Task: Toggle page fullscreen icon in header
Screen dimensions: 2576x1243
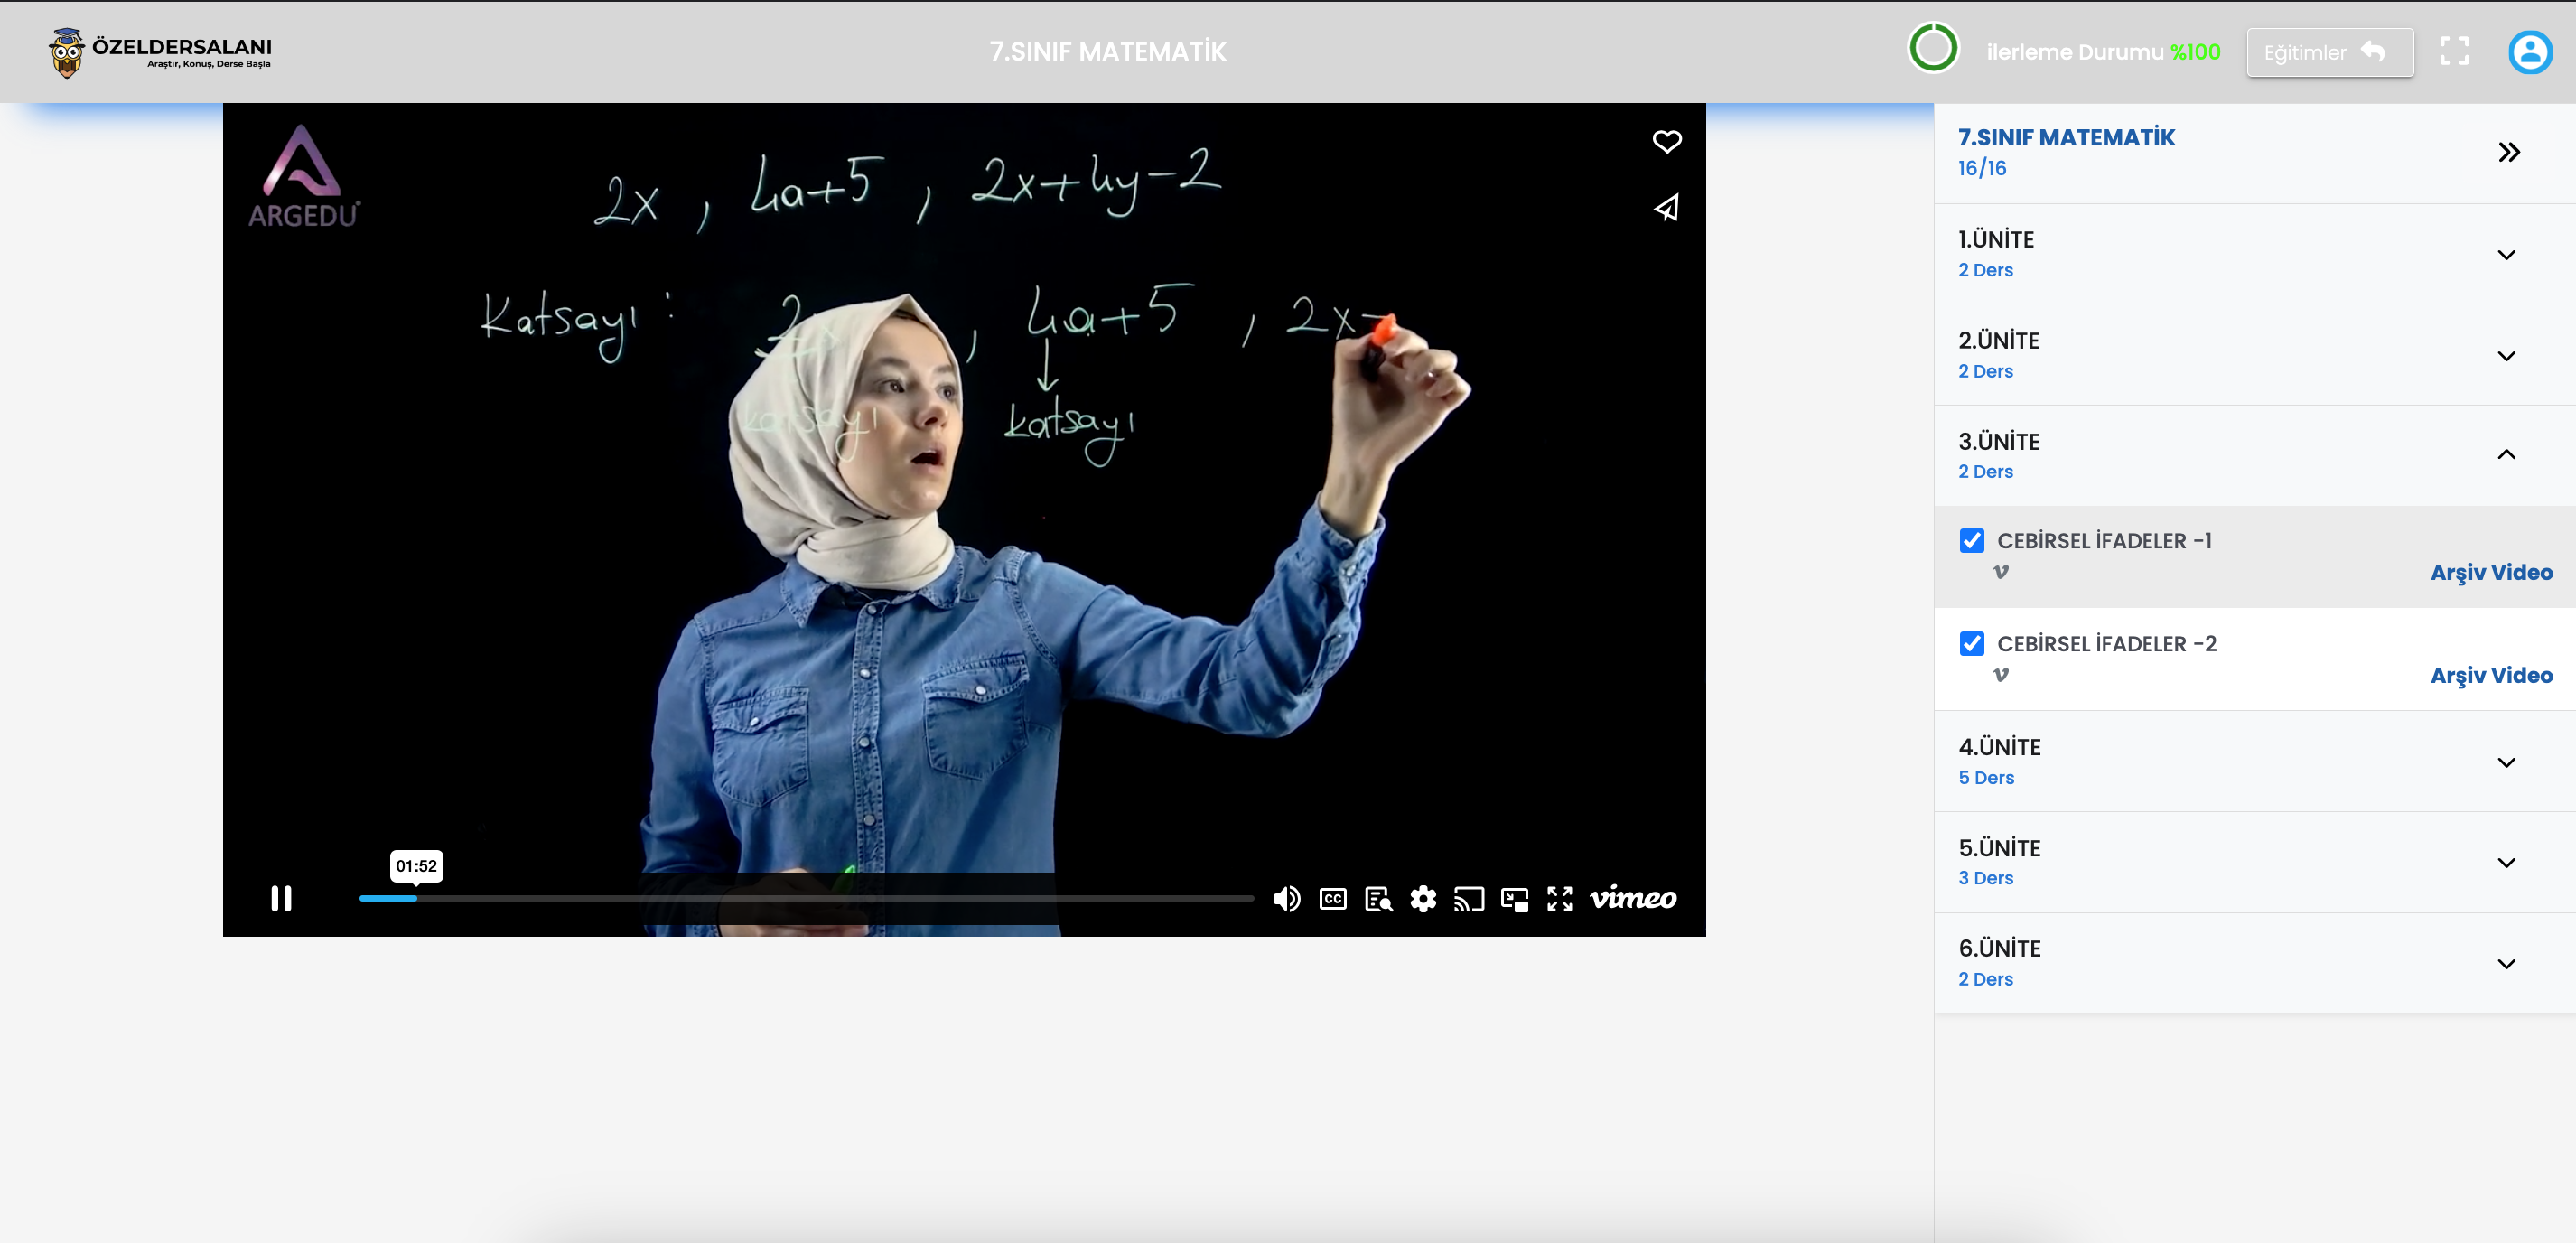Action: click(2454, 51)
